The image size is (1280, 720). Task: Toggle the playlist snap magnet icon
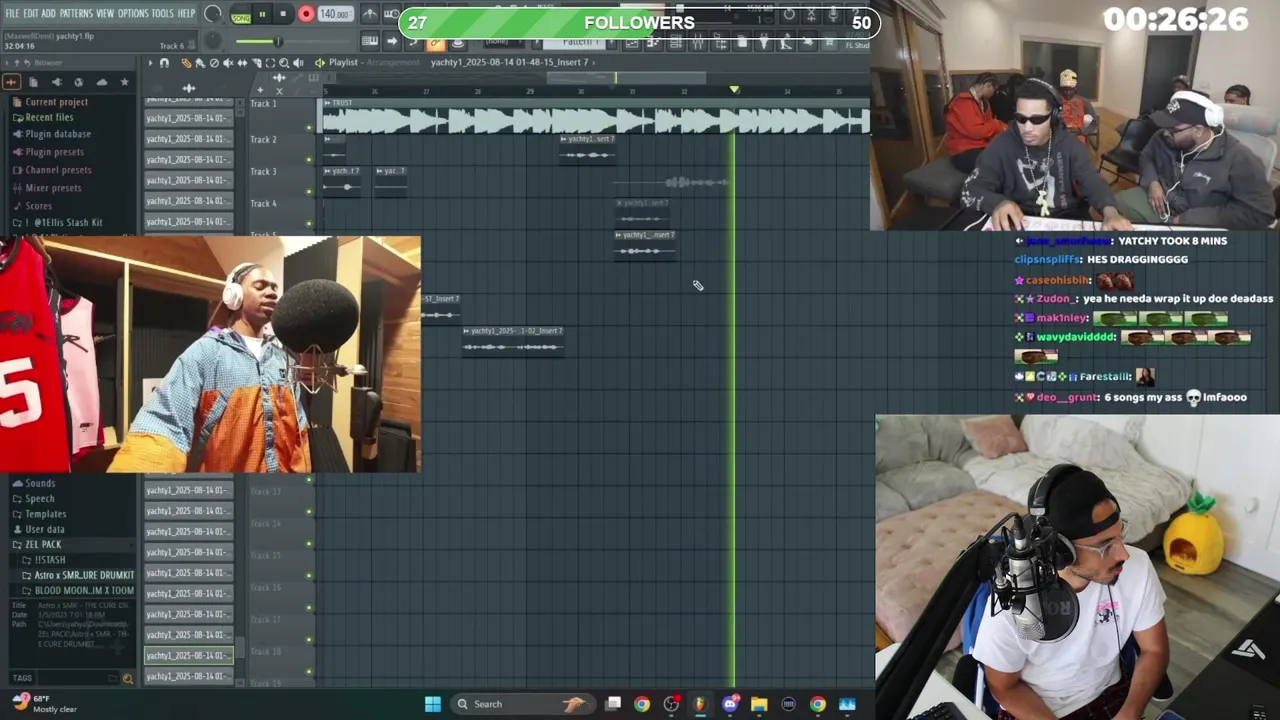[164, 63]
